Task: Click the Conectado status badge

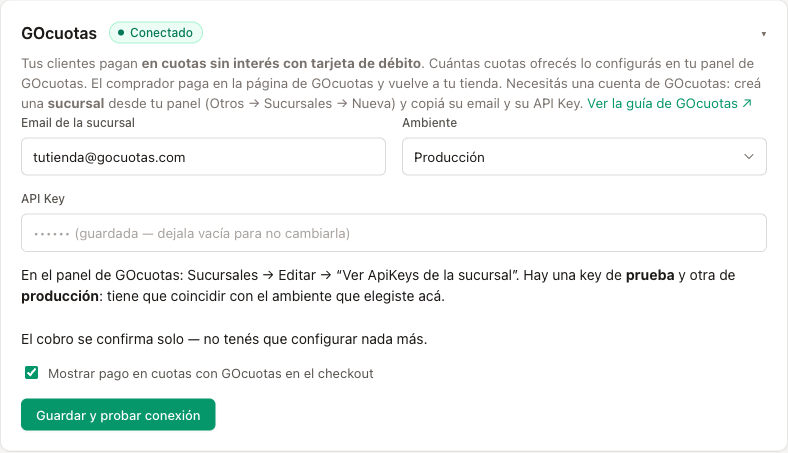Action: click(156, 33)
